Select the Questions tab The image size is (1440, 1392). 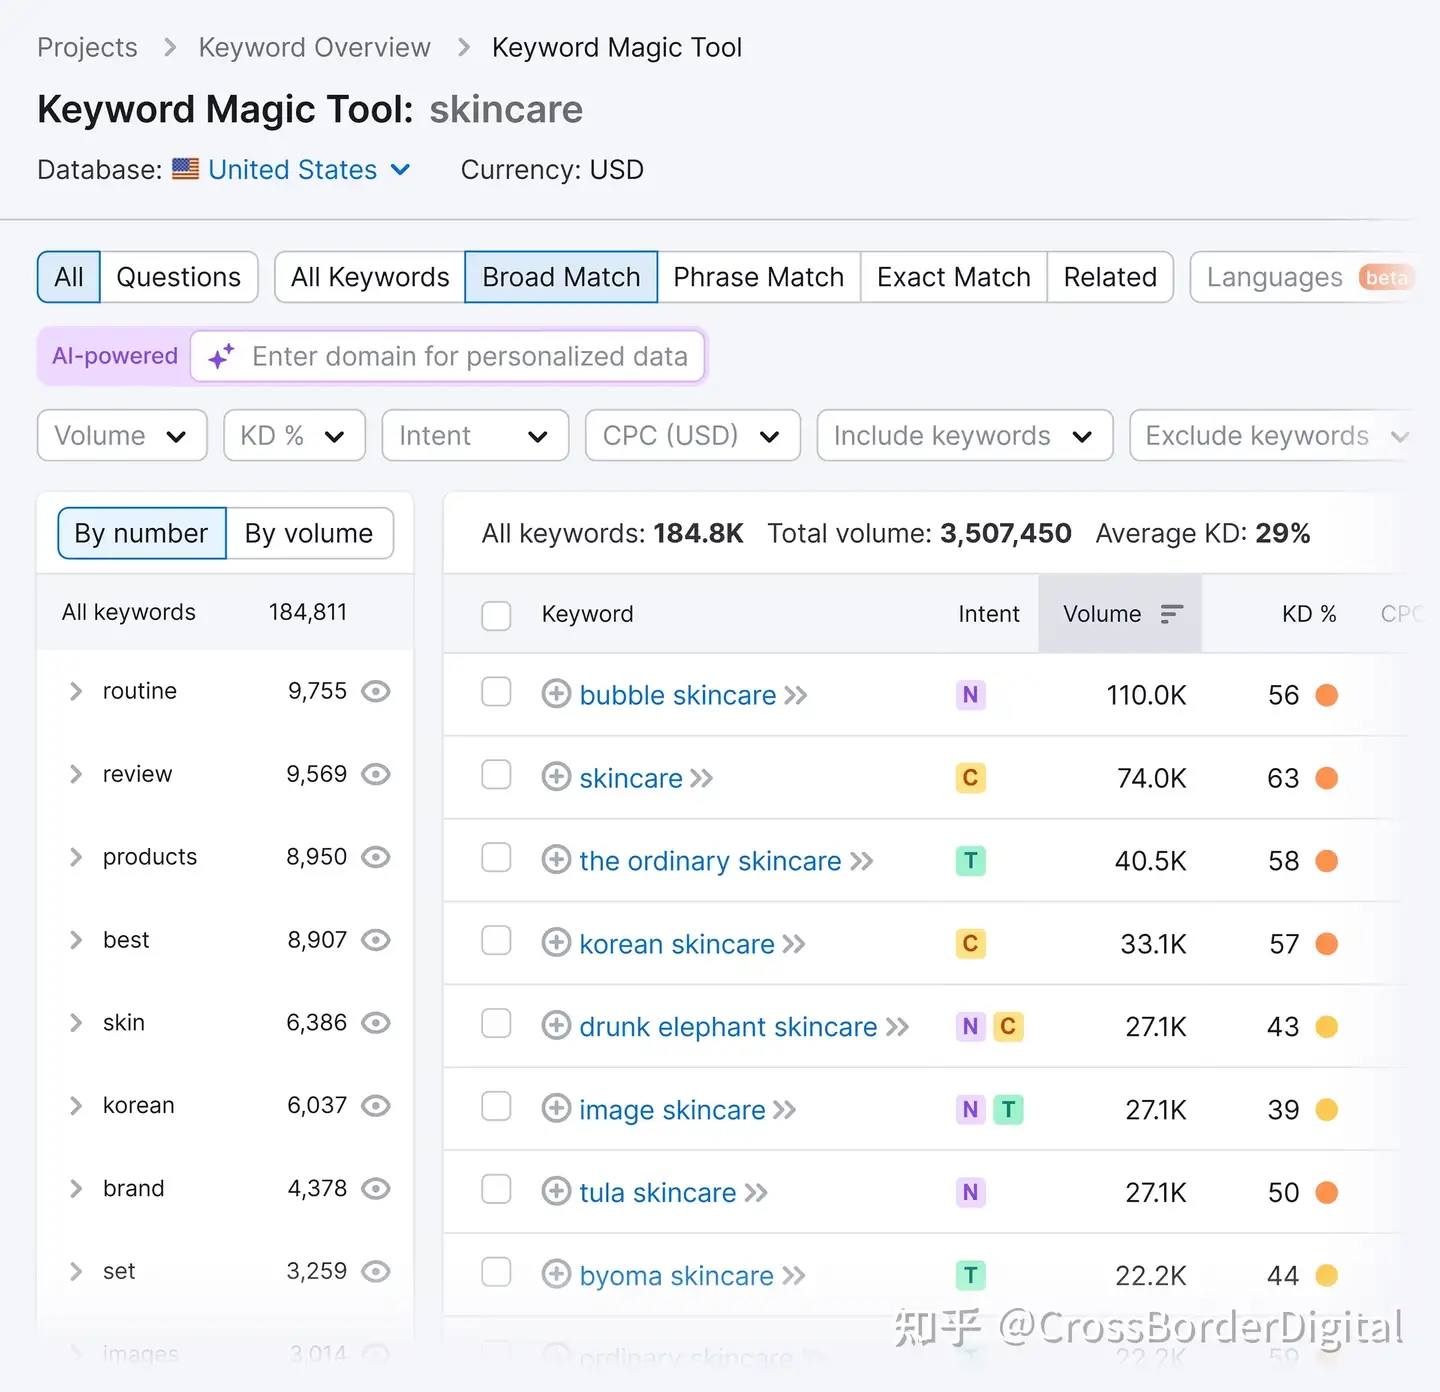point(178,277)
